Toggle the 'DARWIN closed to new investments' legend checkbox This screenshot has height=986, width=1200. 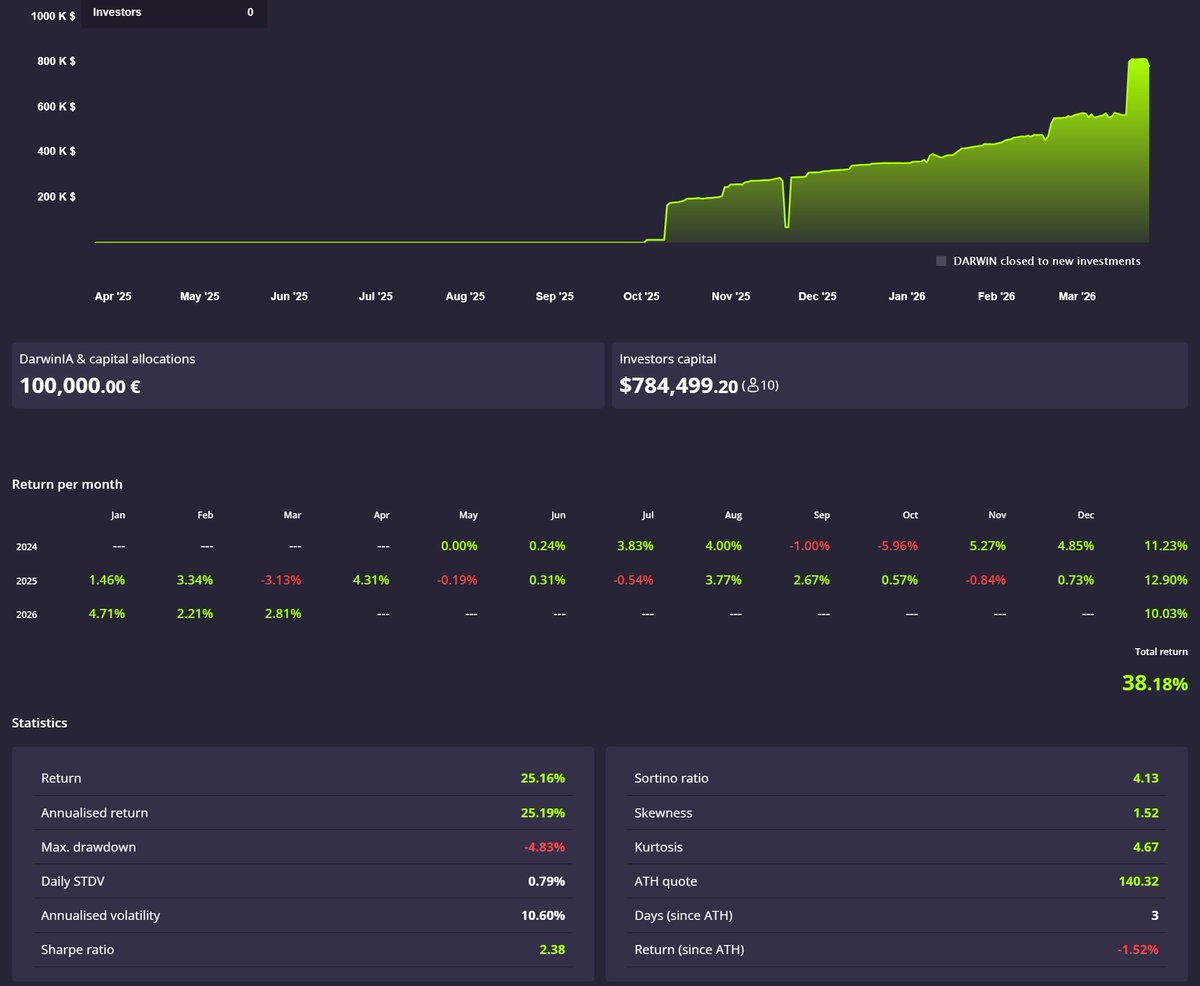tap(940, 260)
